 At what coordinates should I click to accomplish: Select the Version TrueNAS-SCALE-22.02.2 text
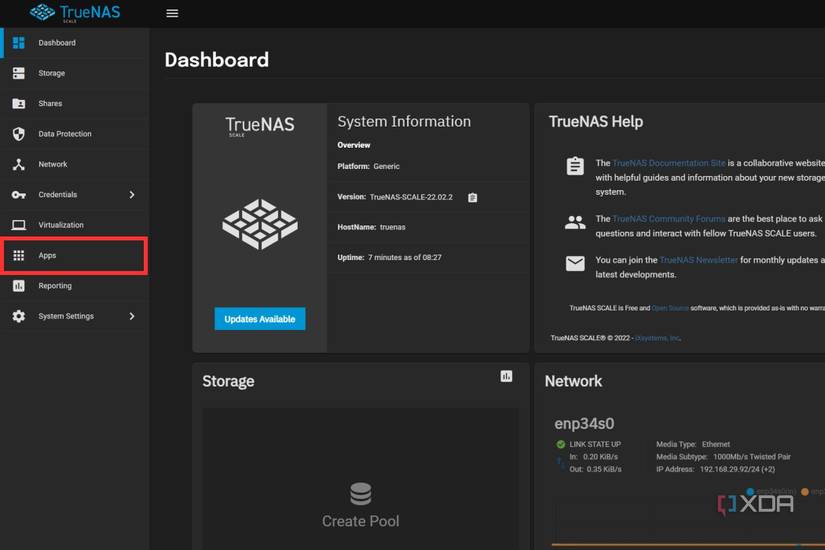point(395,197)
